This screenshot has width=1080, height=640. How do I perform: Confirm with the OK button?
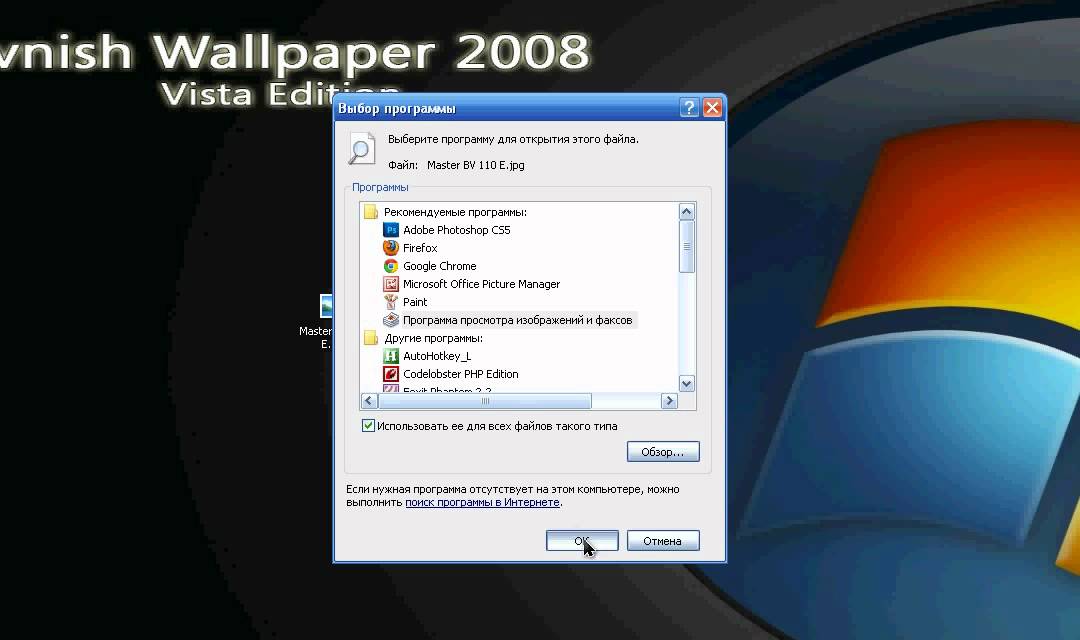[x=582, y=541]
